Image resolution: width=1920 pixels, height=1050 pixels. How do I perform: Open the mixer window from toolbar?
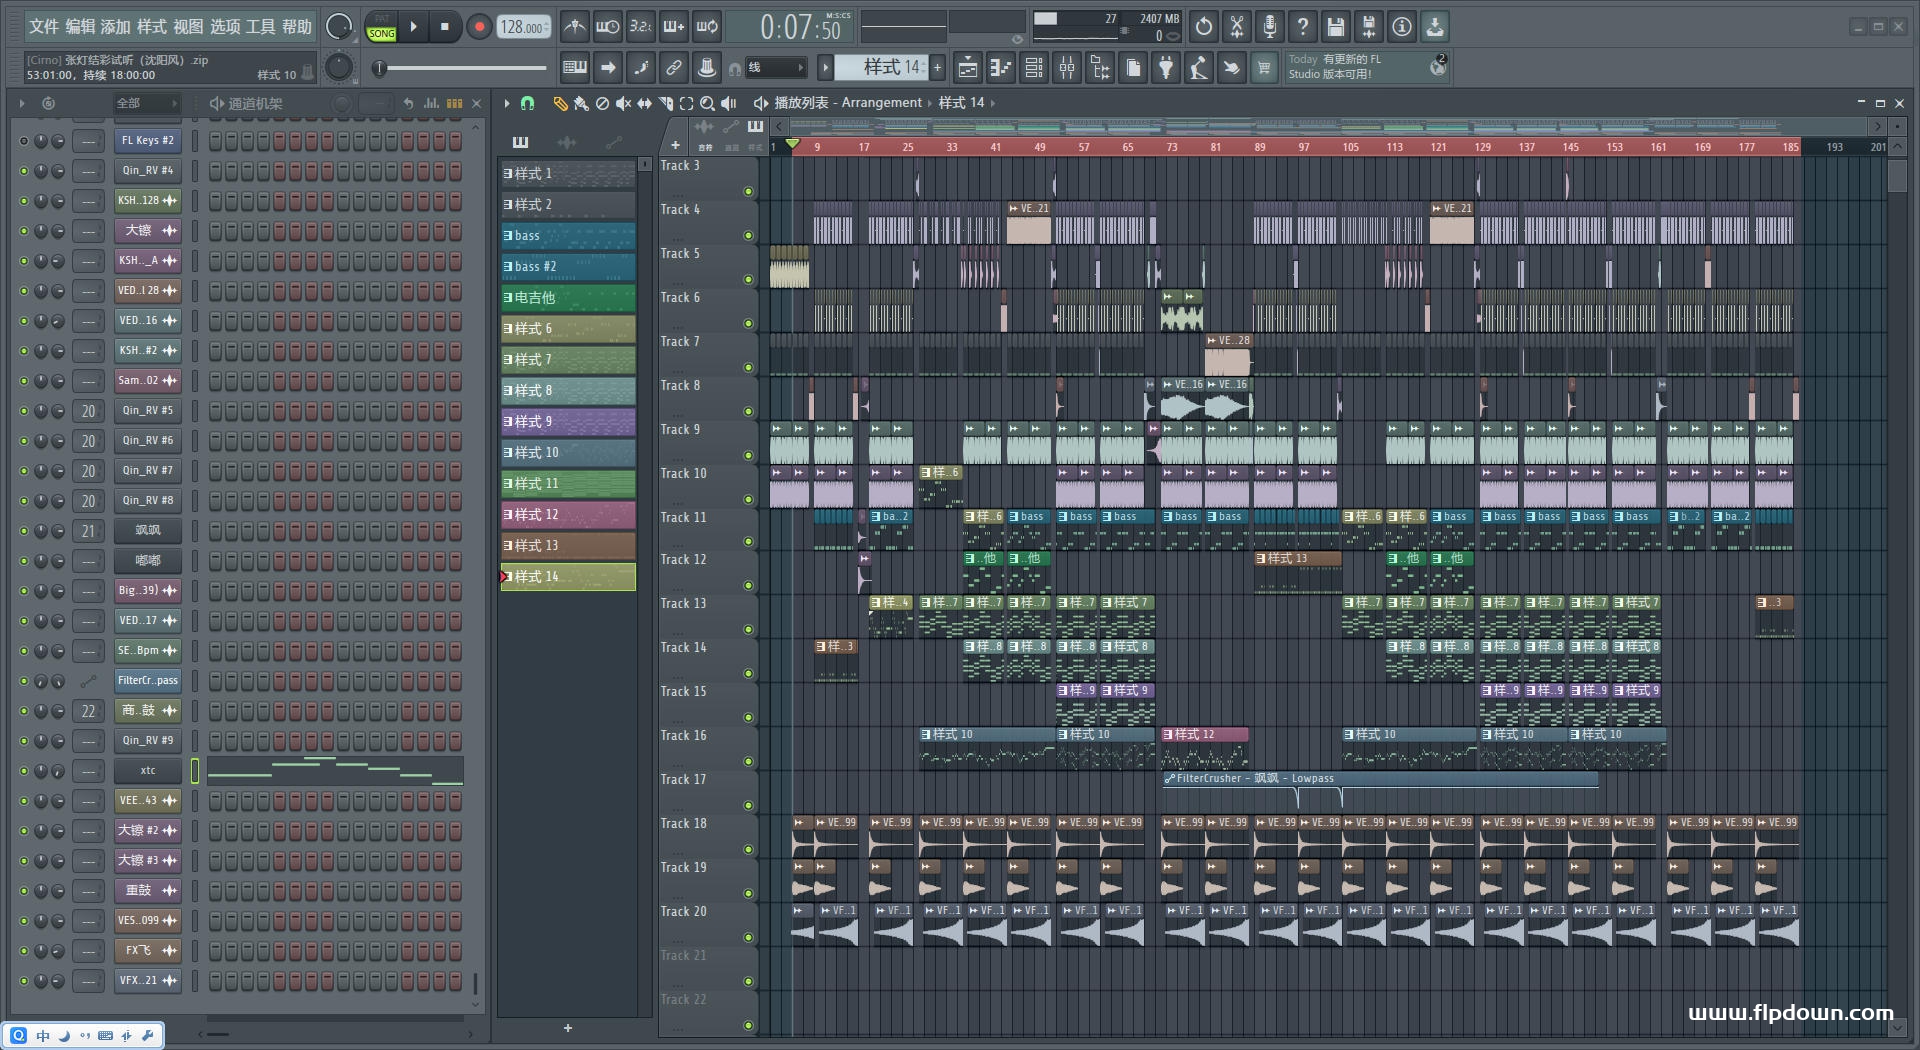pos(1067,68)
